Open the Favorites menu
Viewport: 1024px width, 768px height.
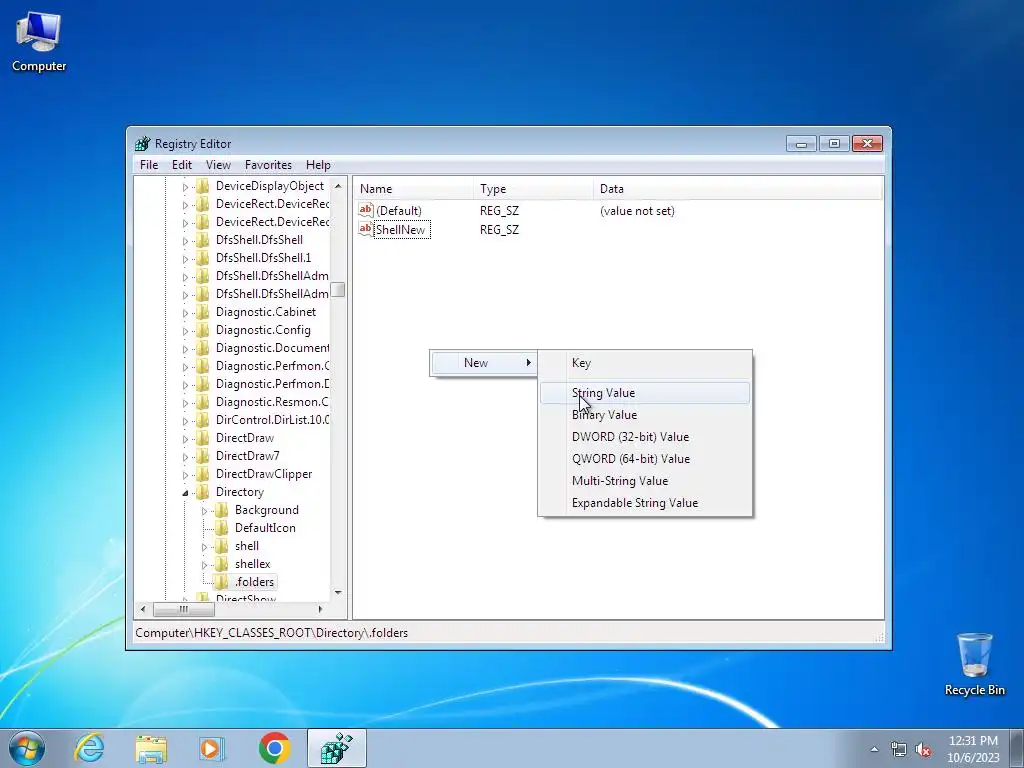coord(268,165)
